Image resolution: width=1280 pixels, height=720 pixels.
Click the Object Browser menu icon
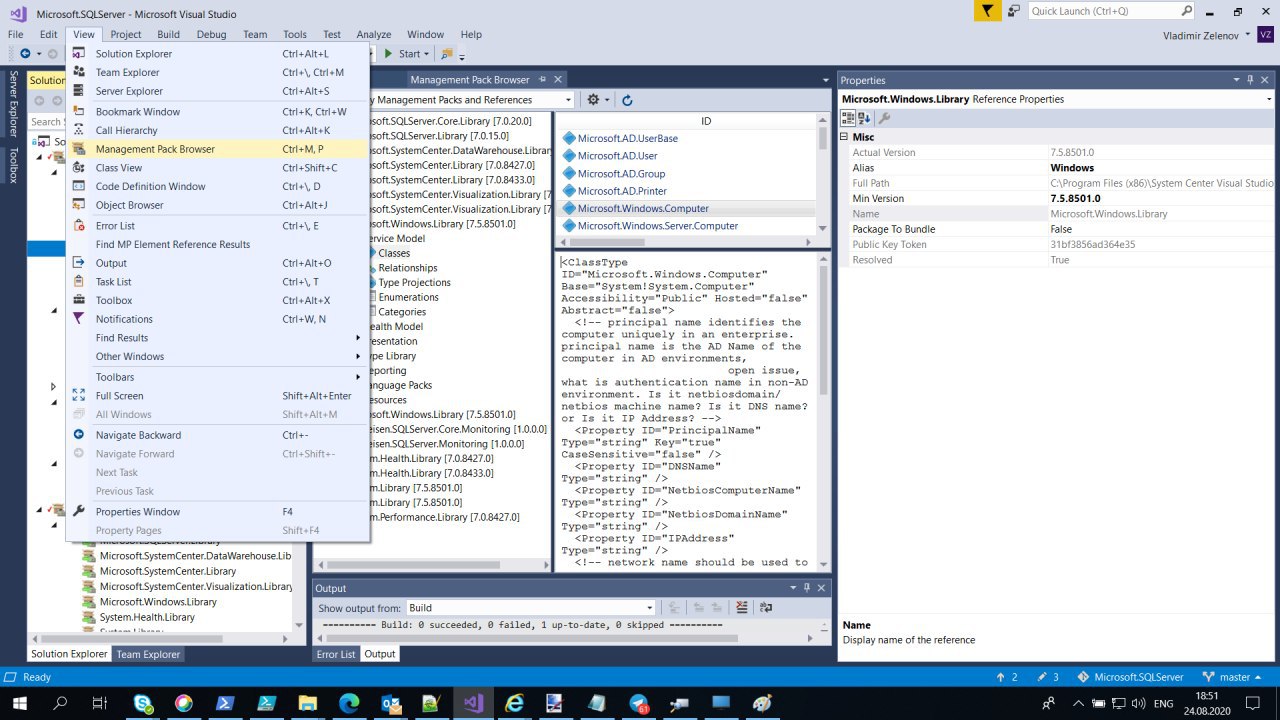(79, 205)
